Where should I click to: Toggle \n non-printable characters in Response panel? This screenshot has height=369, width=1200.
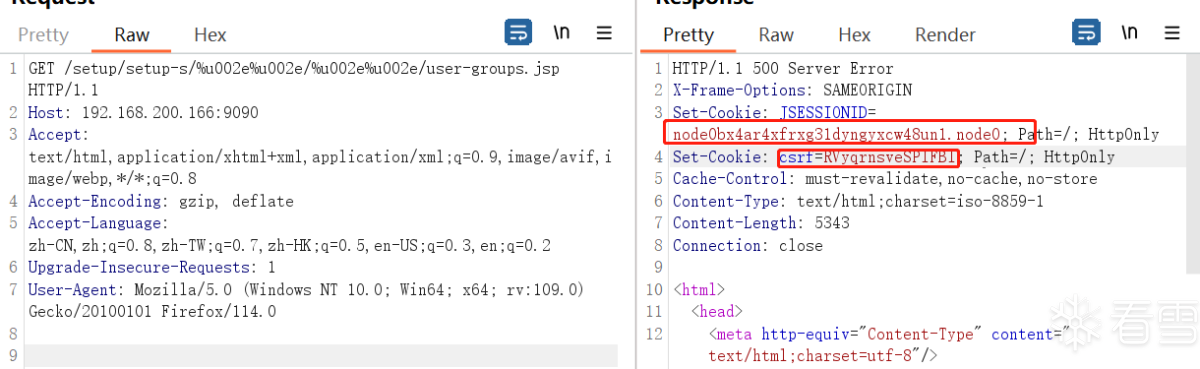click(x=1130, y=32)
